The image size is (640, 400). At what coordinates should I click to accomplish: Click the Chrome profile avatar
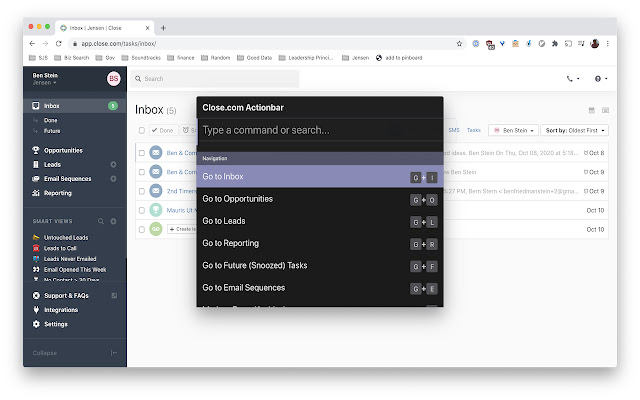point(595,43)
